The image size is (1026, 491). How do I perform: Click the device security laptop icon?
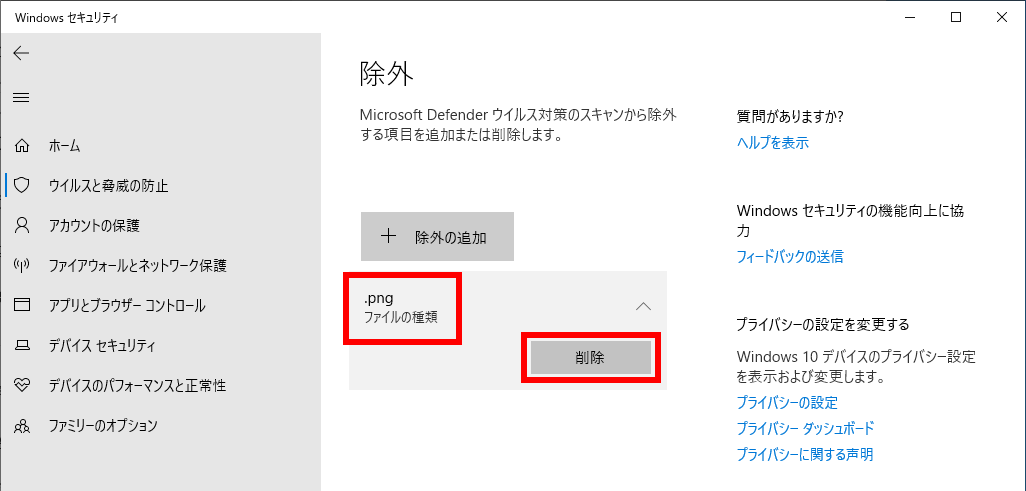tap(22, 345)
